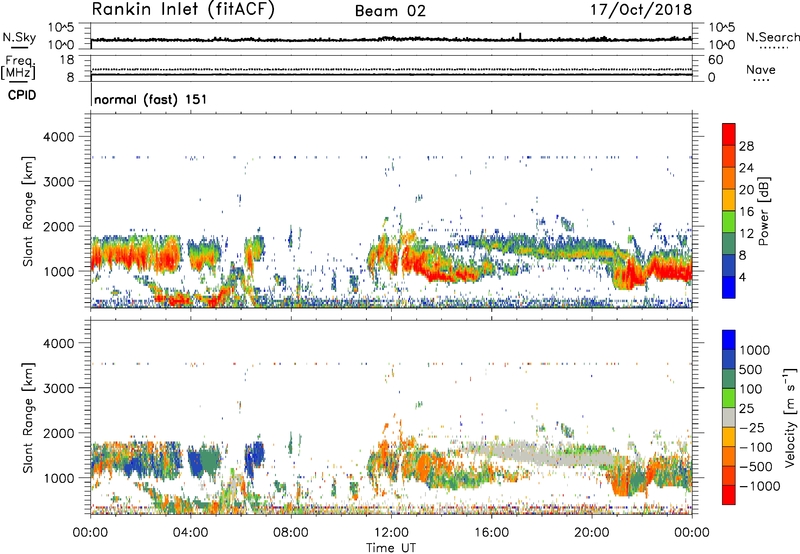Select the 'Beam 02' label
800x554 pixels.
click(x=390, y=11)
